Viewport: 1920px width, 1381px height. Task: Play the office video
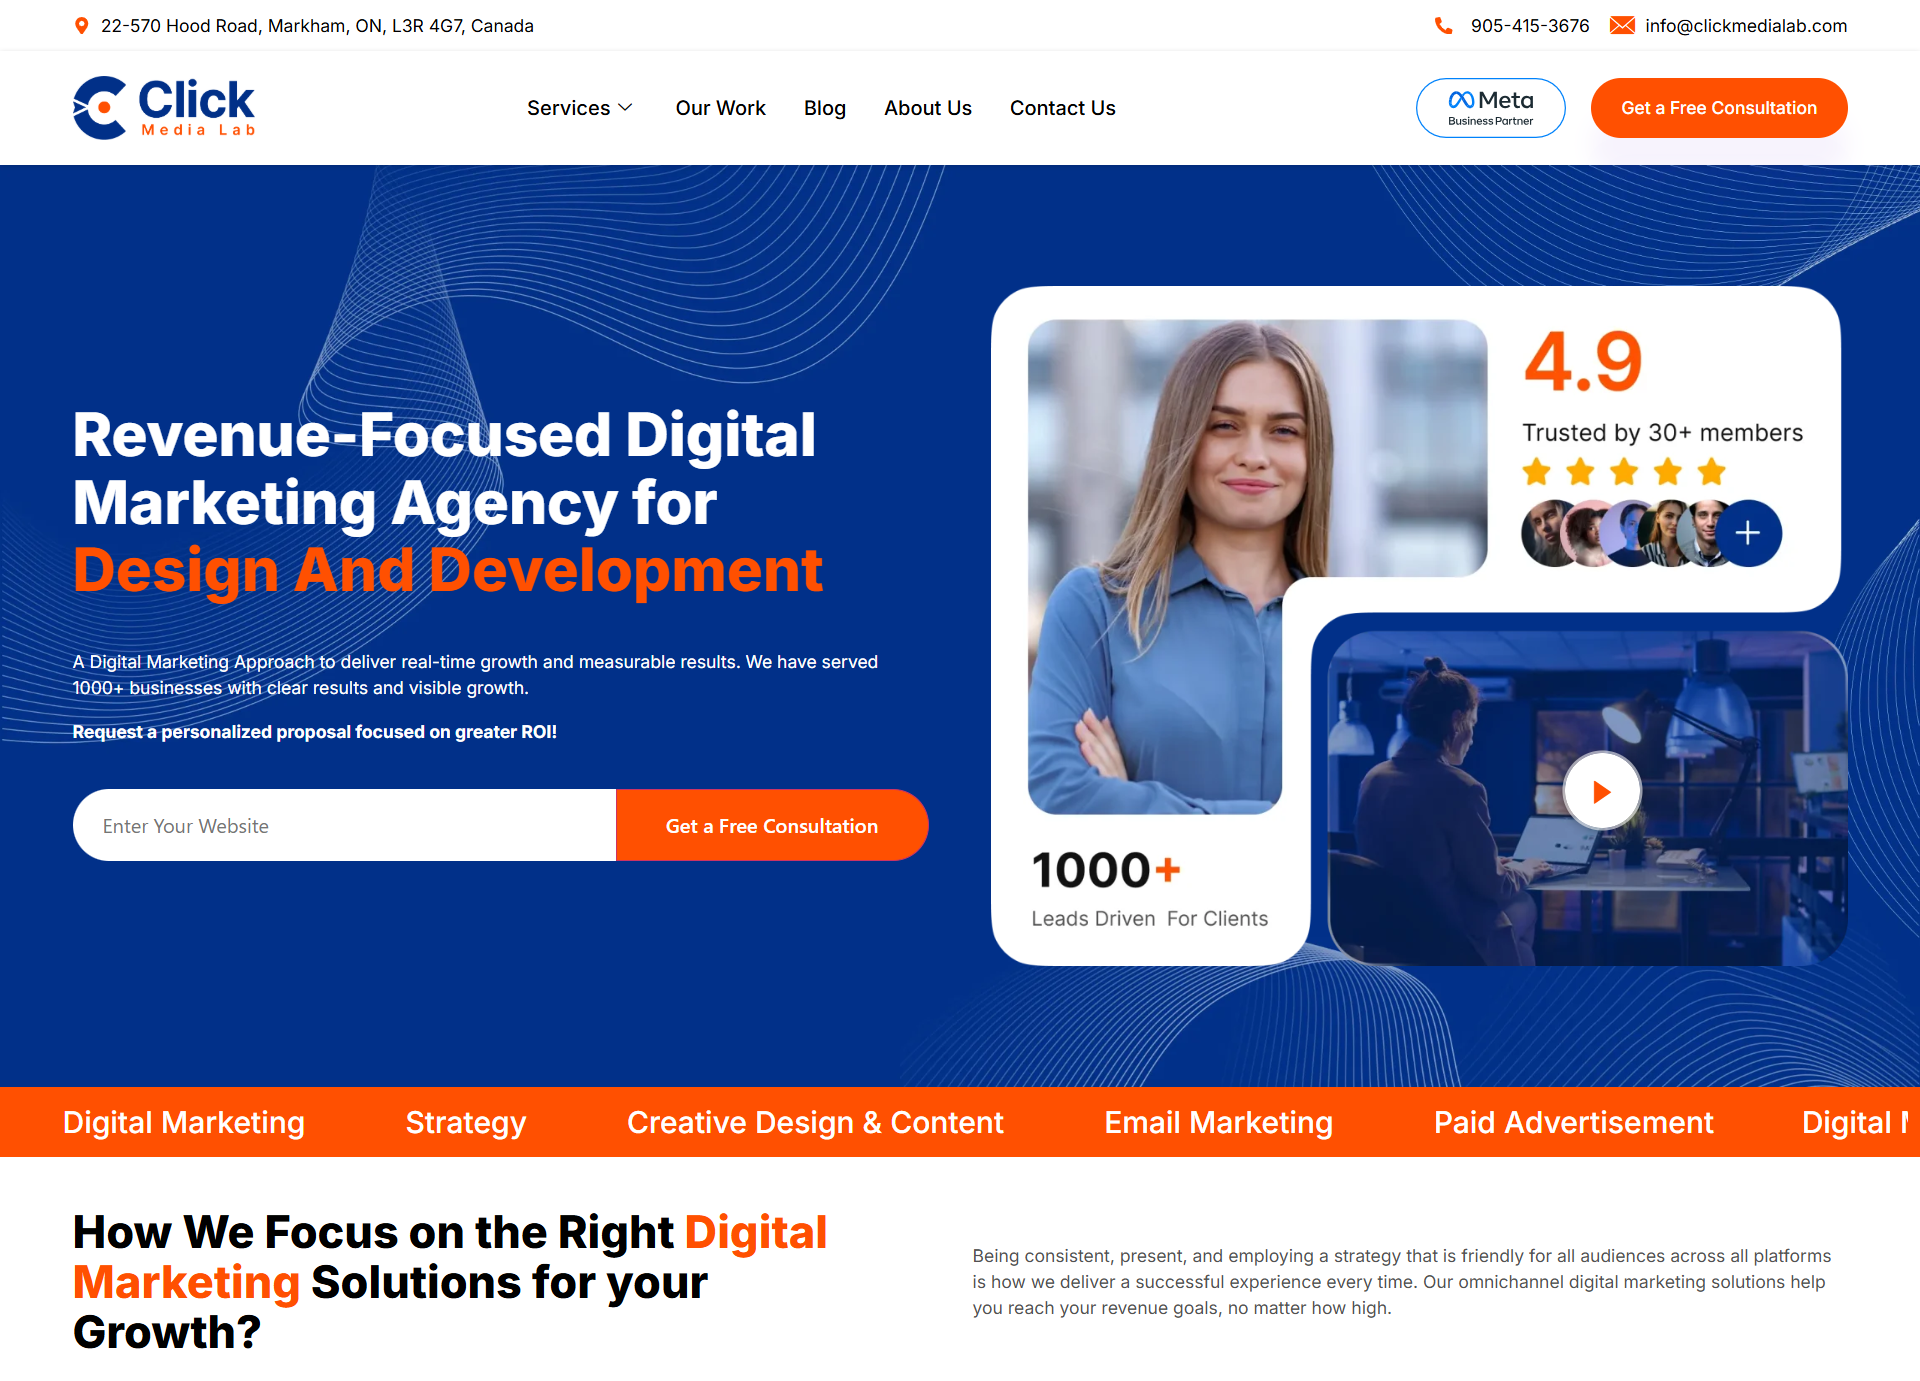tap(1602, 792)
